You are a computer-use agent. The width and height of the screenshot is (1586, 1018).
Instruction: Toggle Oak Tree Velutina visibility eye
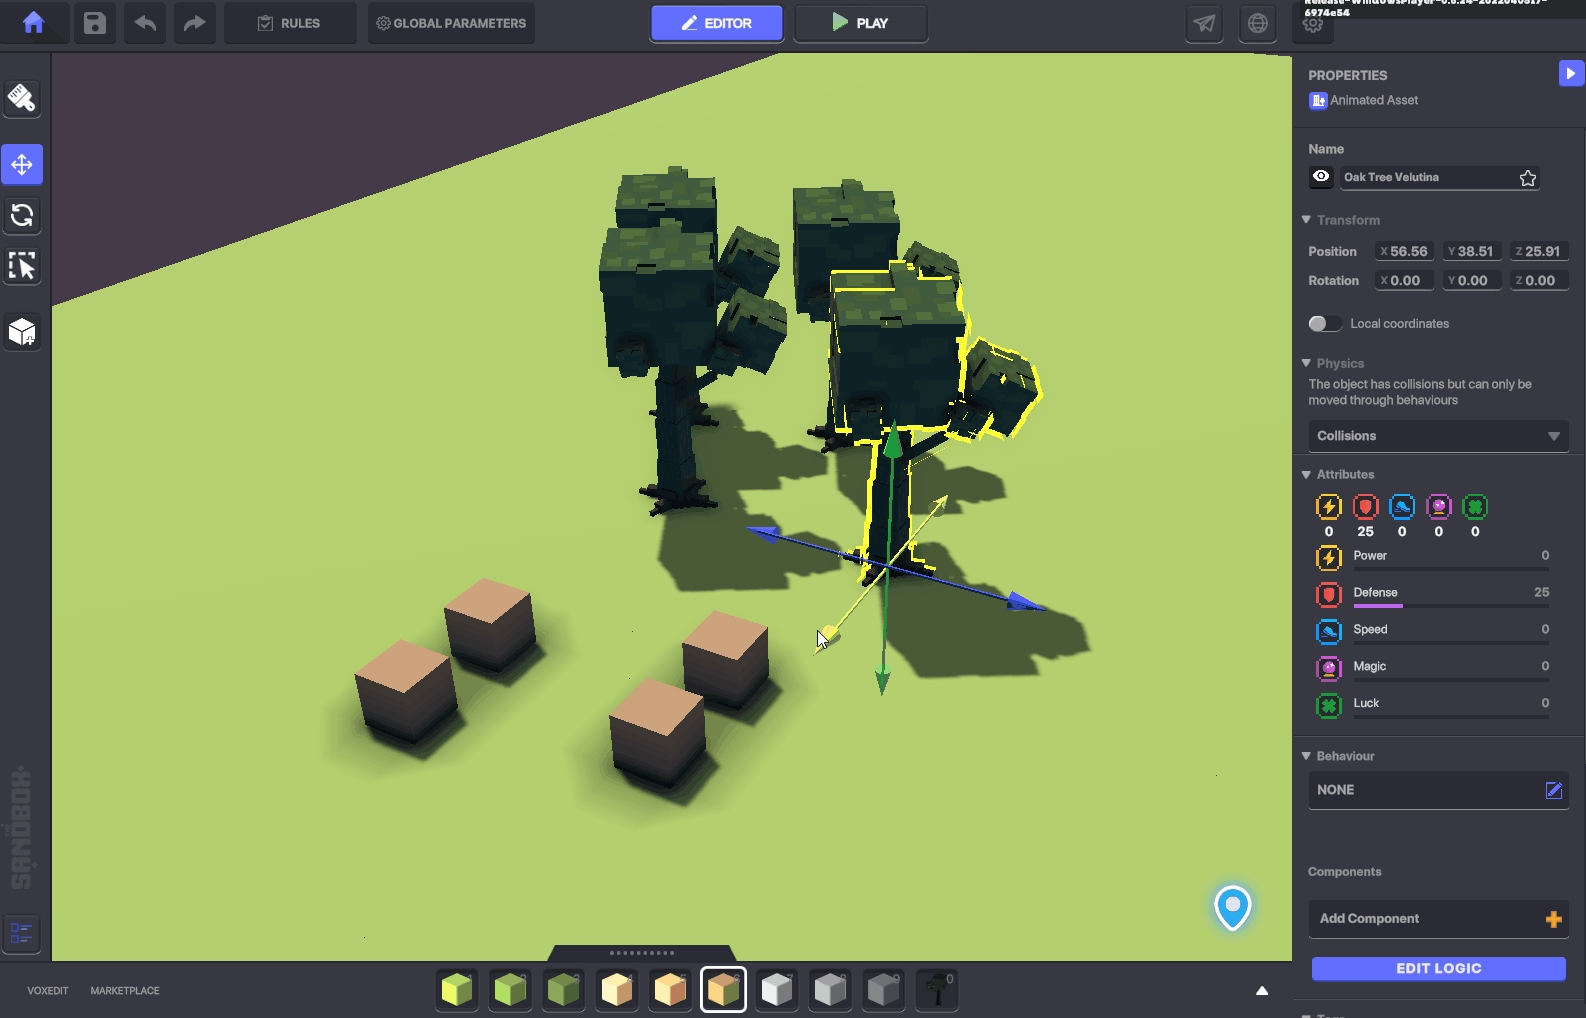1321,177
